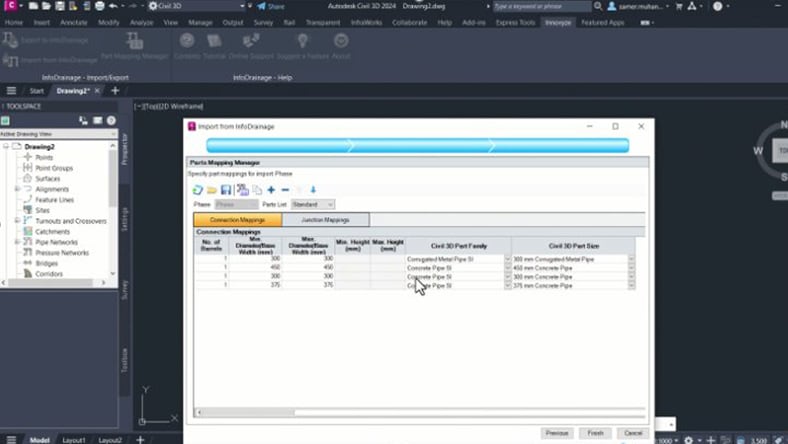Click the help question mark icon in title bar

tap(717, 6)
